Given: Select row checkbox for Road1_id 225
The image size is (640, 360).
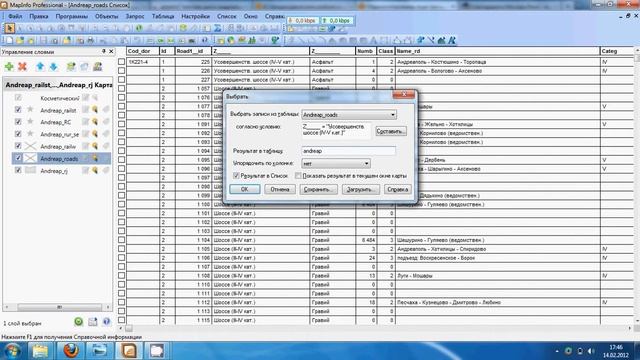Looking at the screenshot, I should 122,62.
